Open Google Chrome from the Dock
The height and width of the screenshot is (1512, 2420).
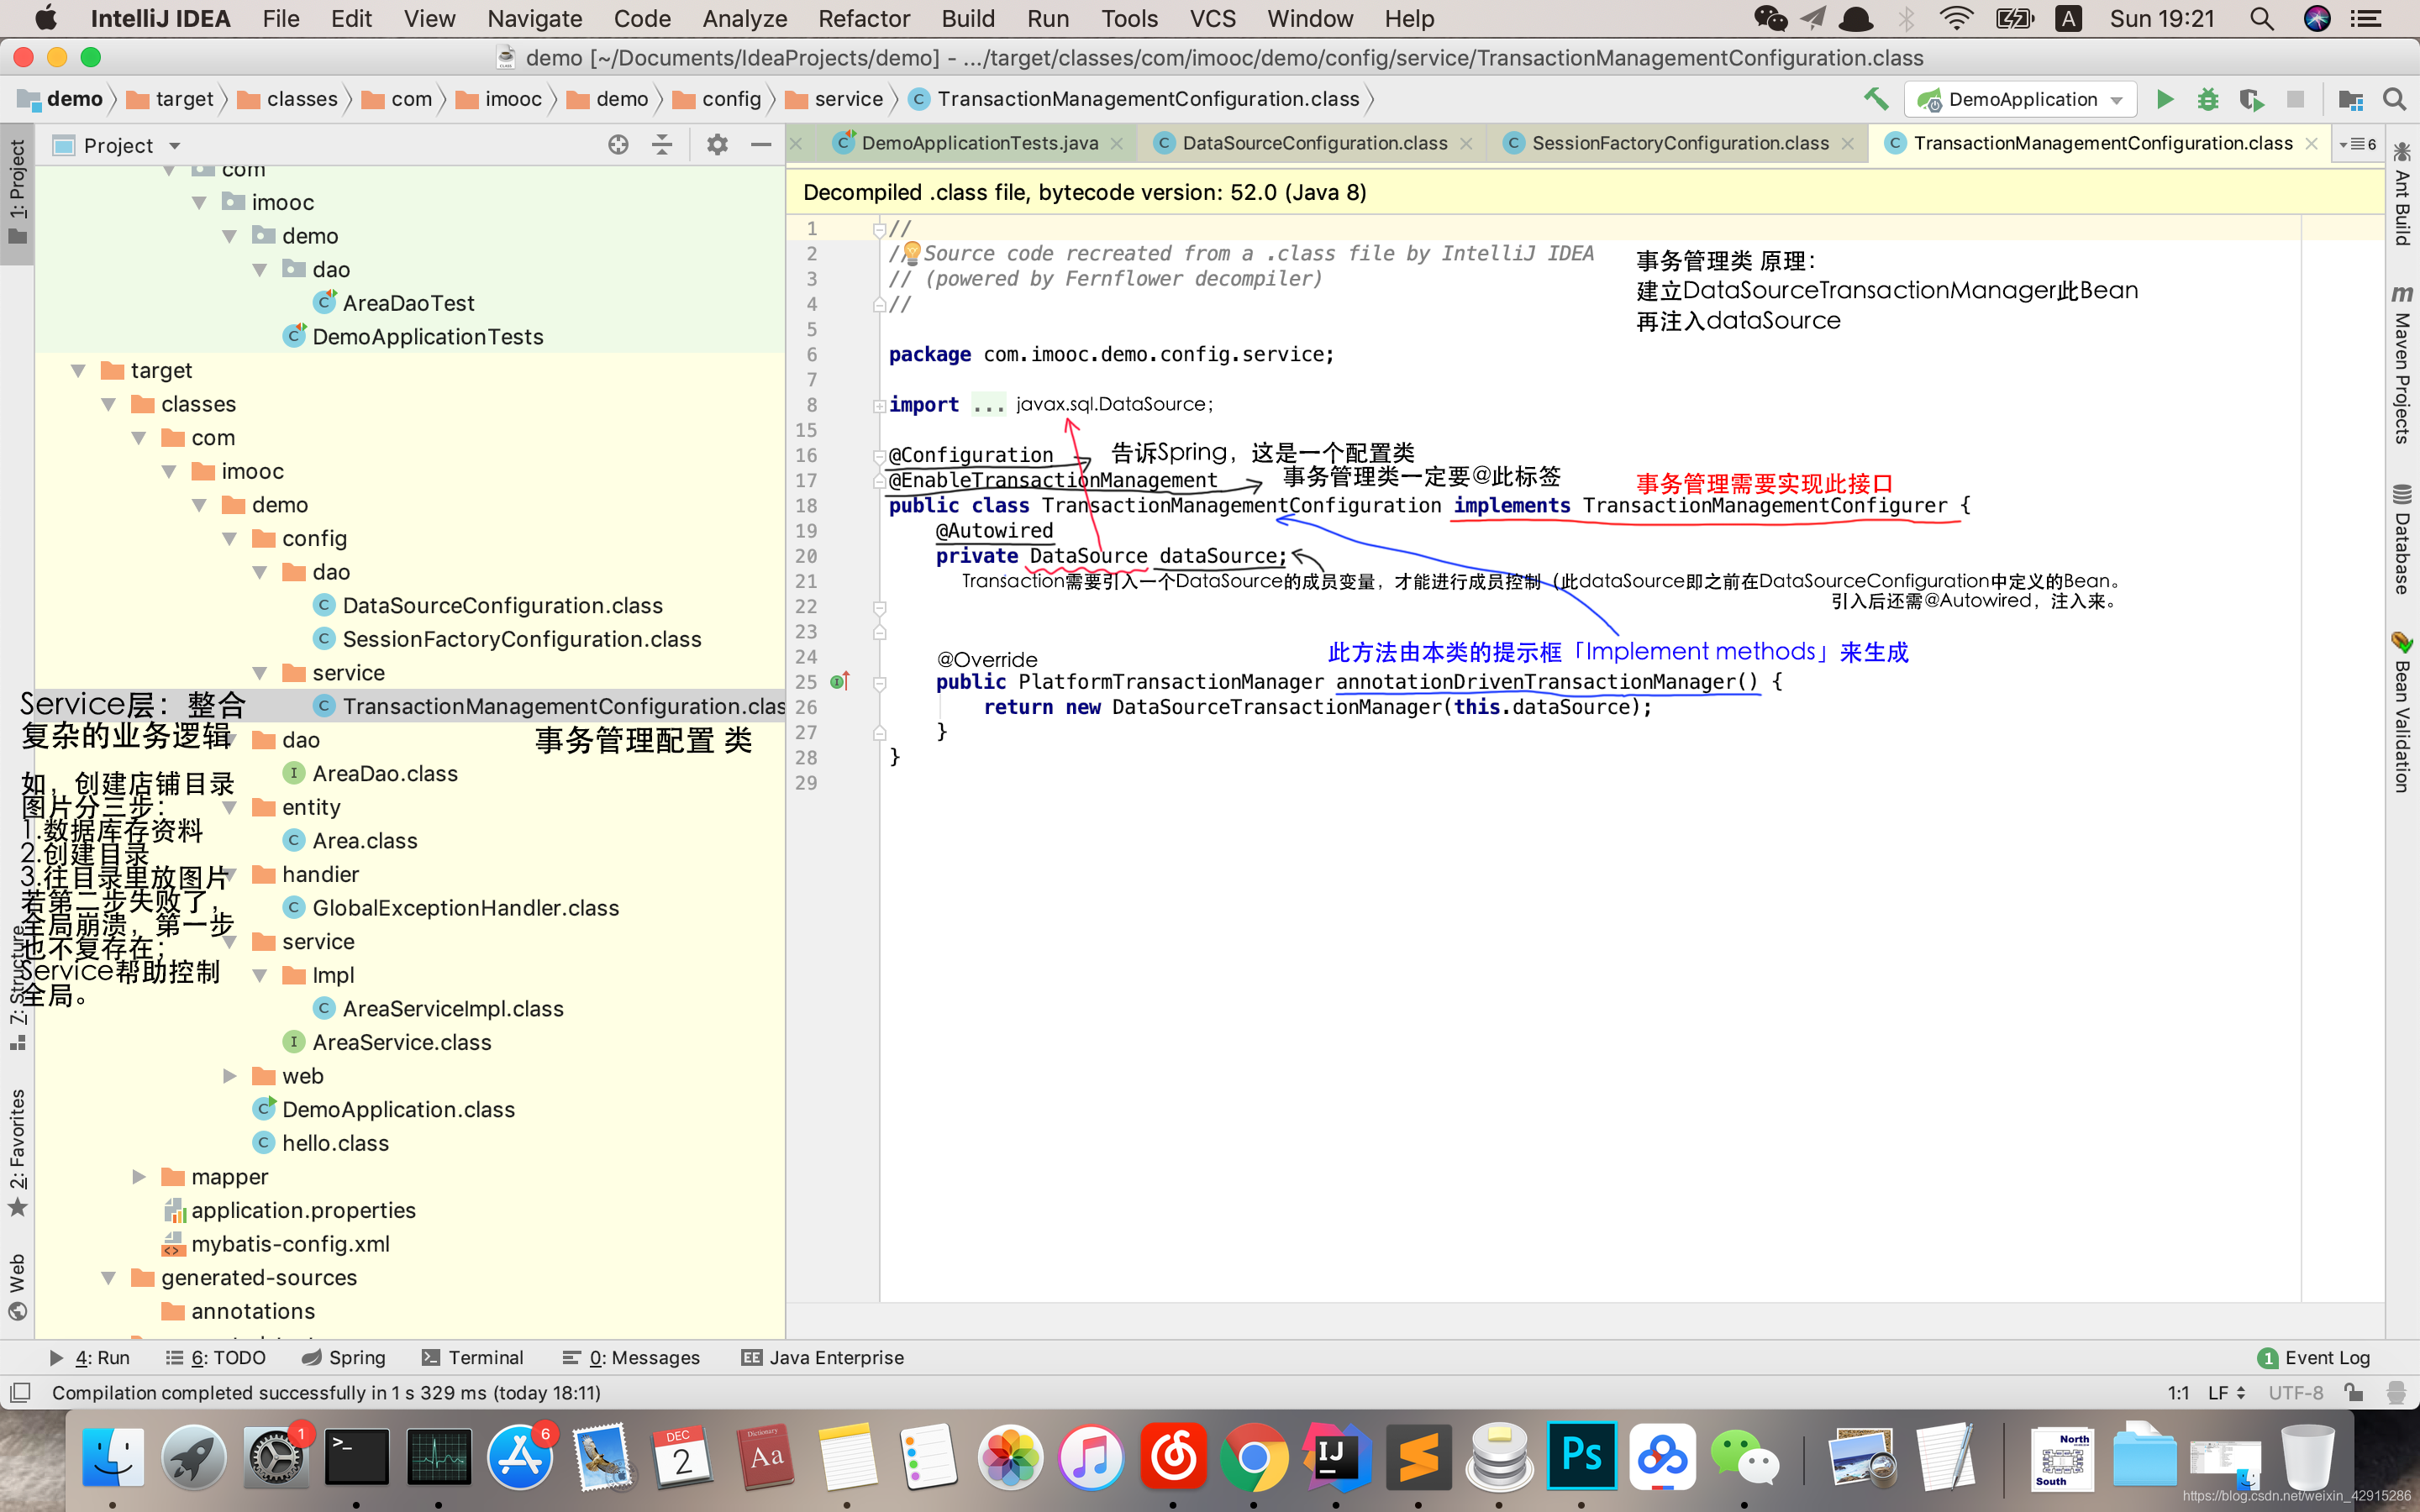tap(1254, 1457)
